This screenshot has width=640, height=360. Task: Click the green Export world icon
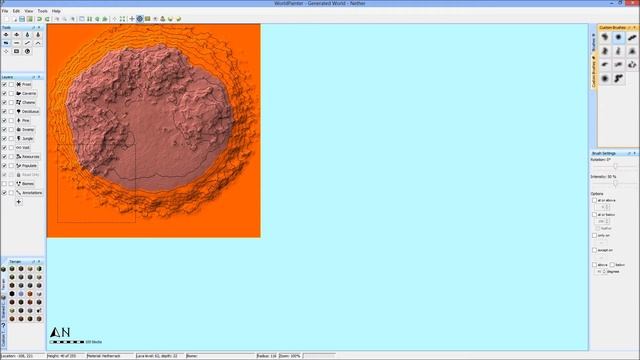click(30, 19)
